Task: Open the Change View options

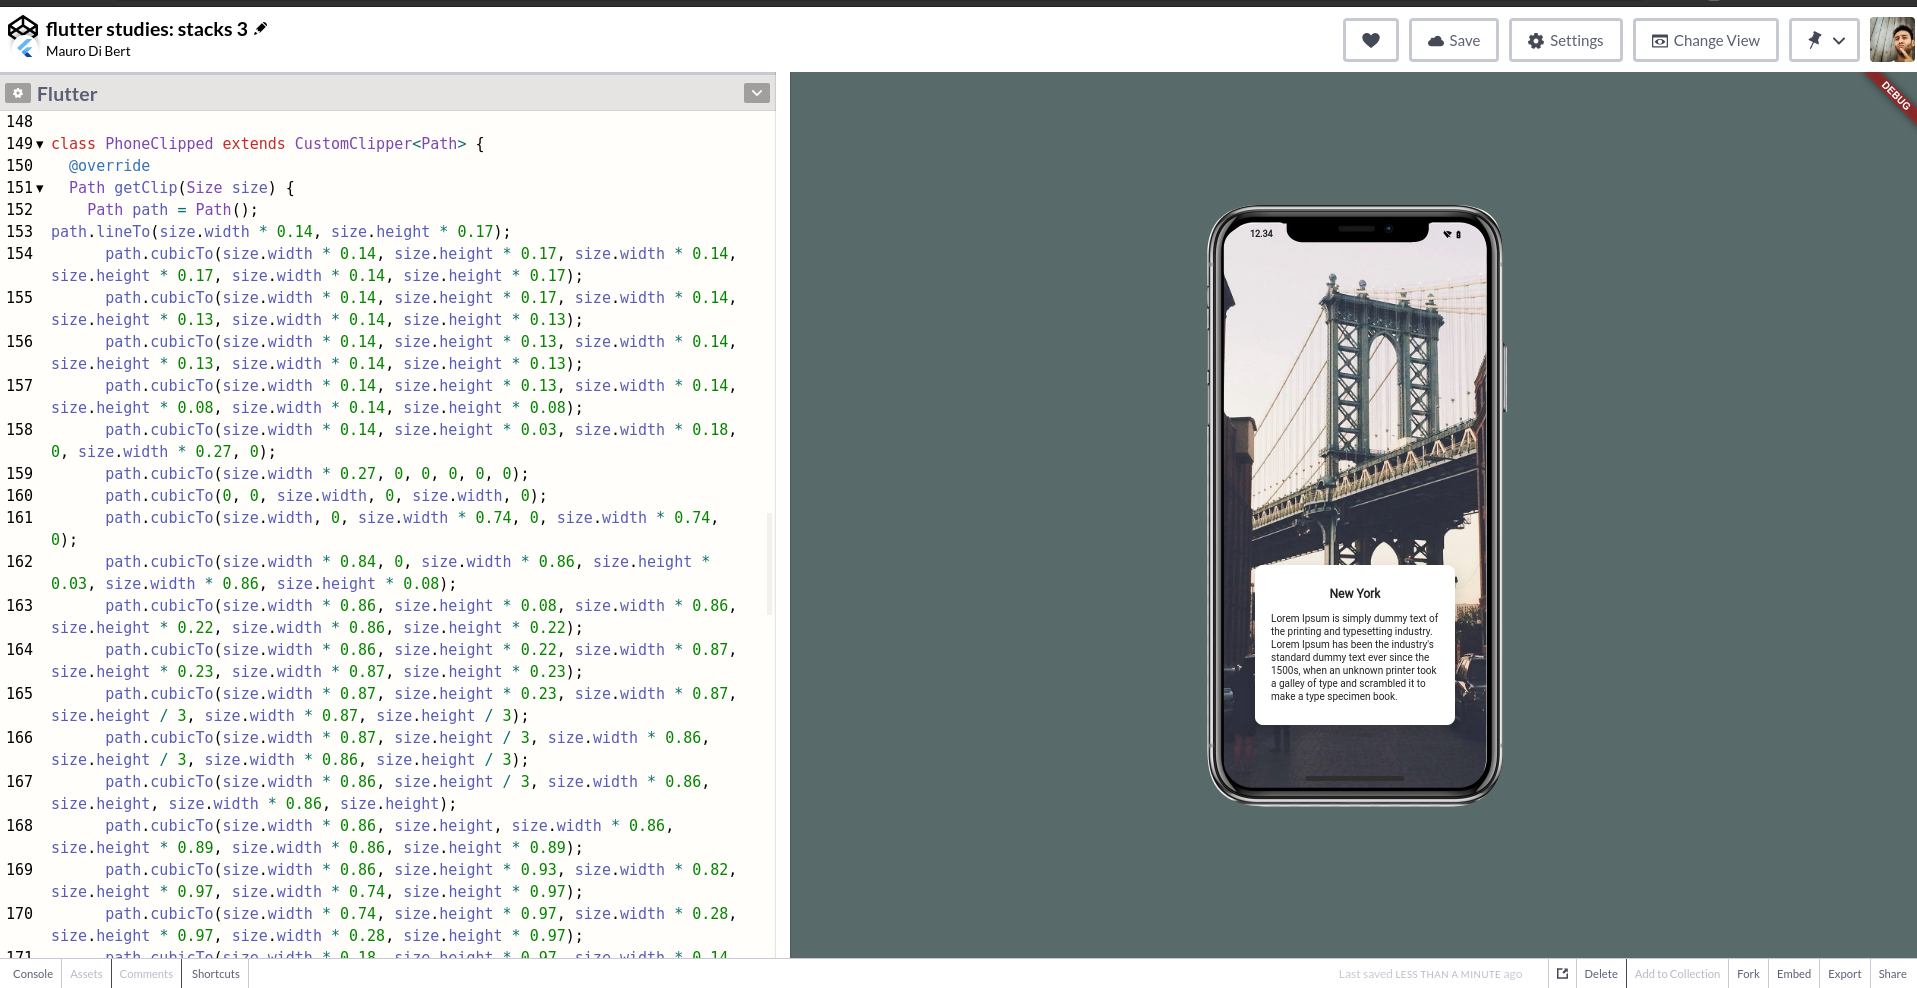Action: pyautogui.click(x=1705, y=40)
